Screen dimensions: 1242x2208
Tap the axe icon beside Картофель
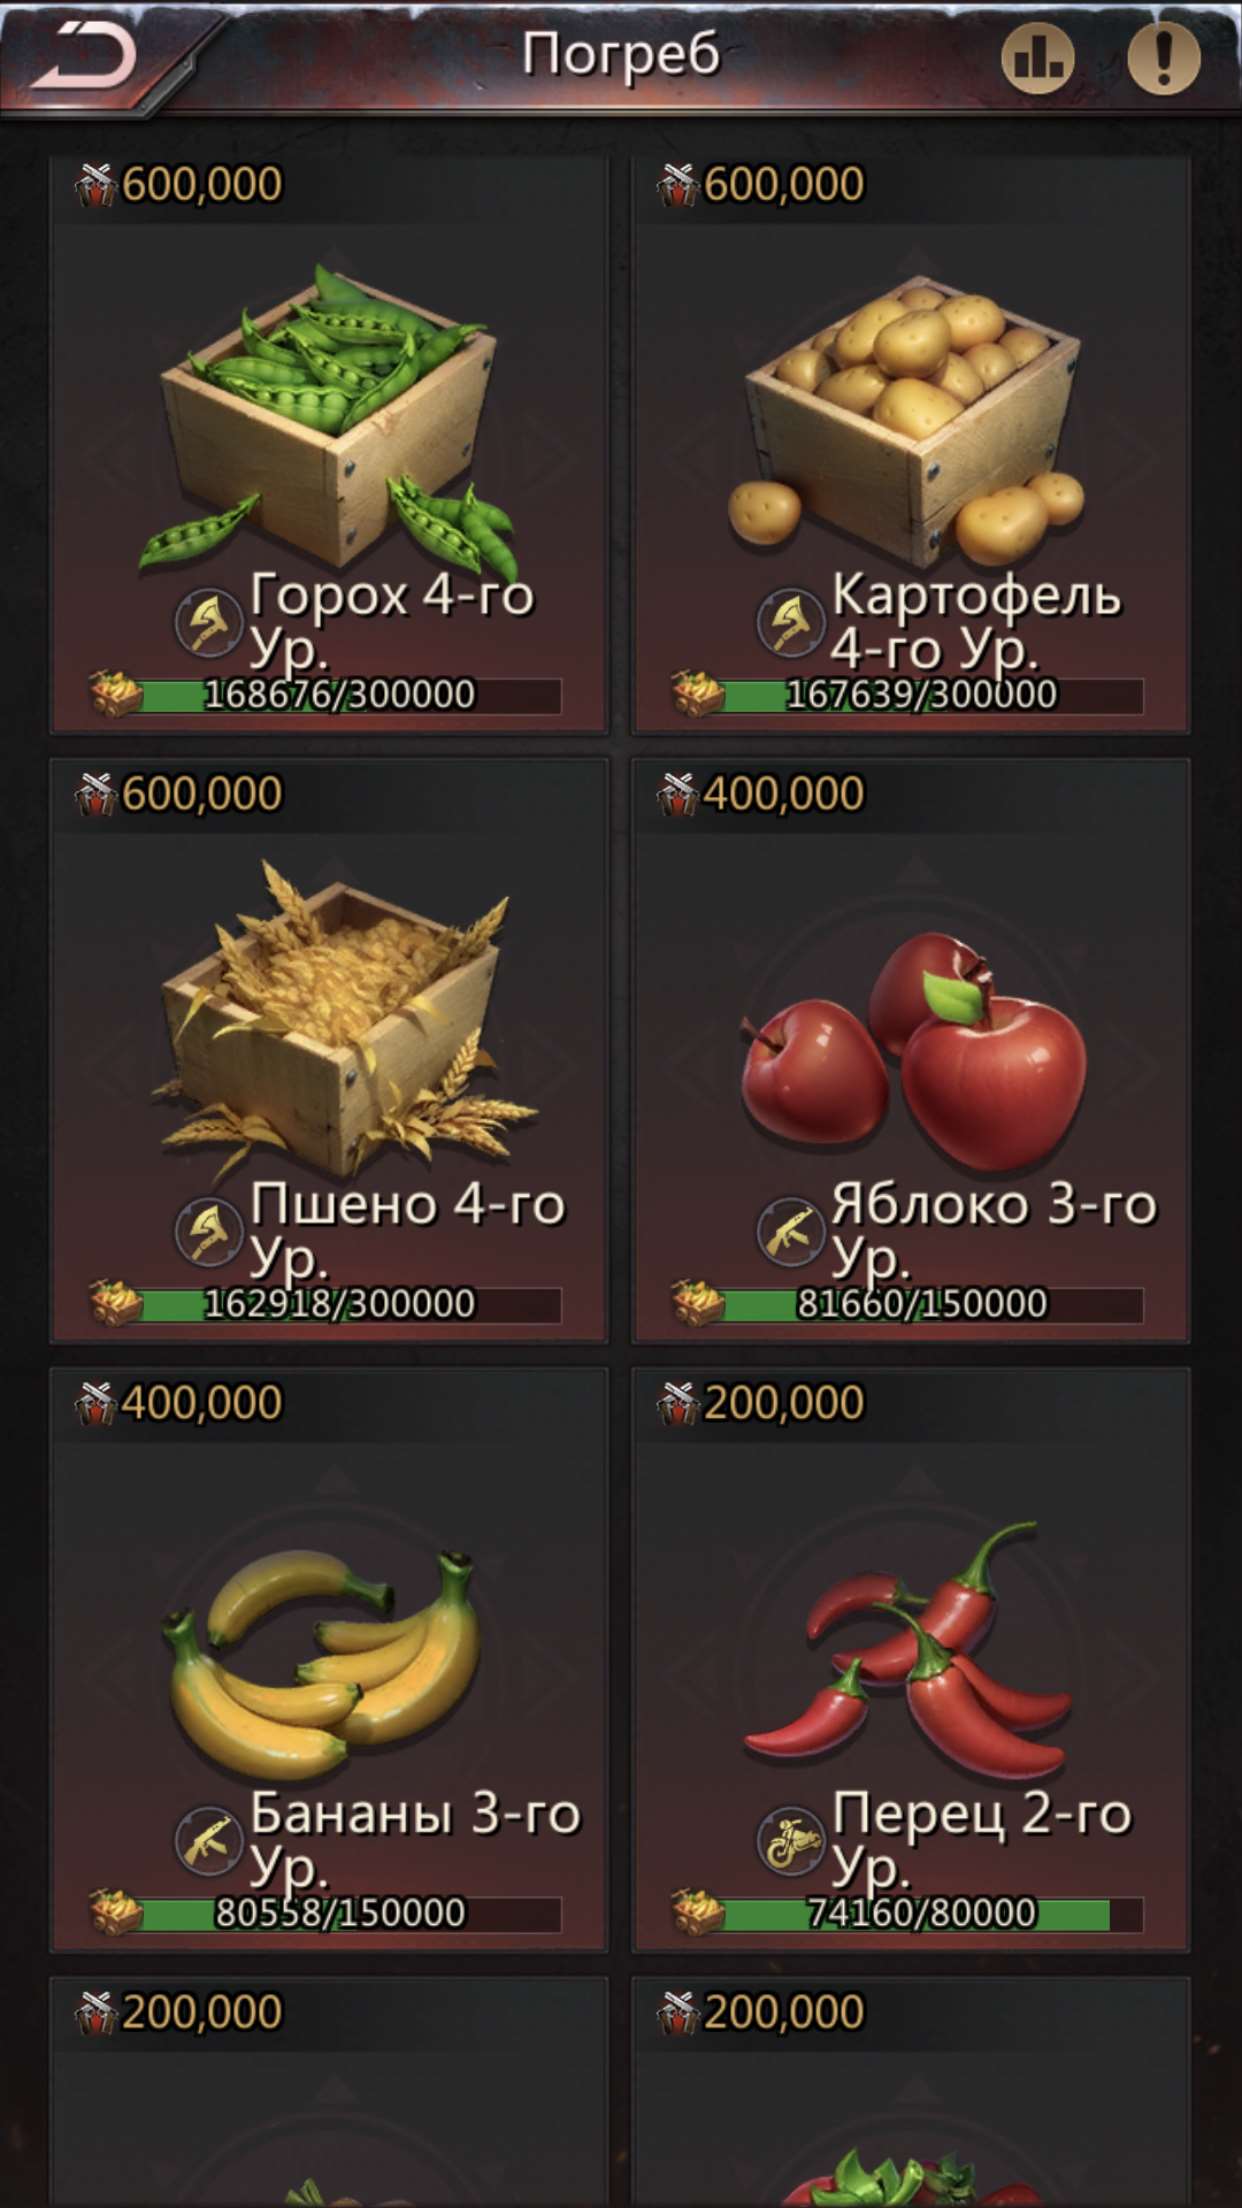point(791,622)
